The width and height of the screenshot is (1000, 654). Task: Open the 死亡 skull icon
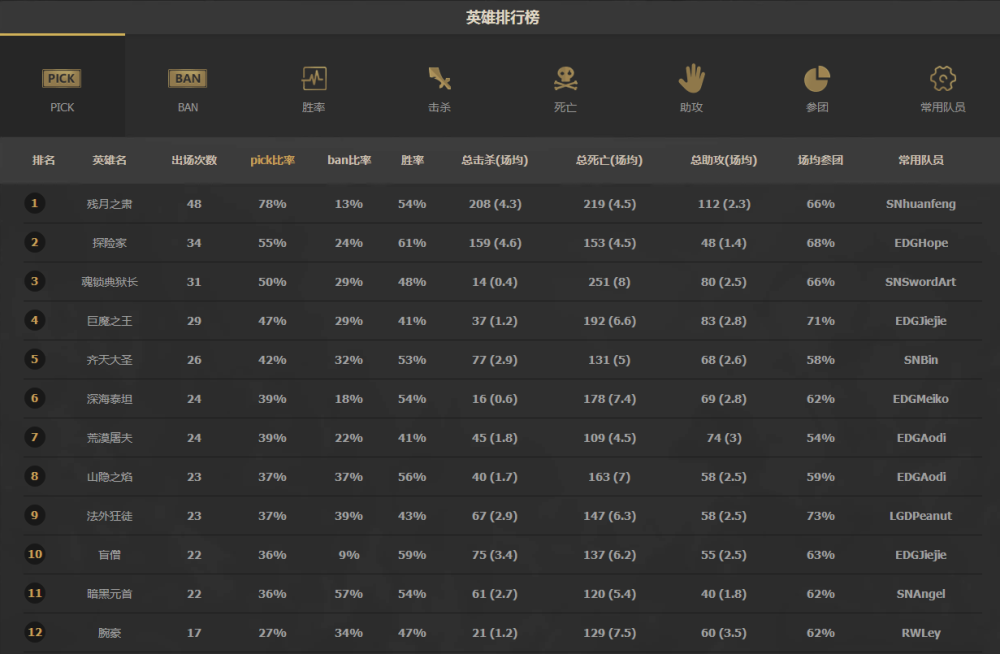point(565,78)
